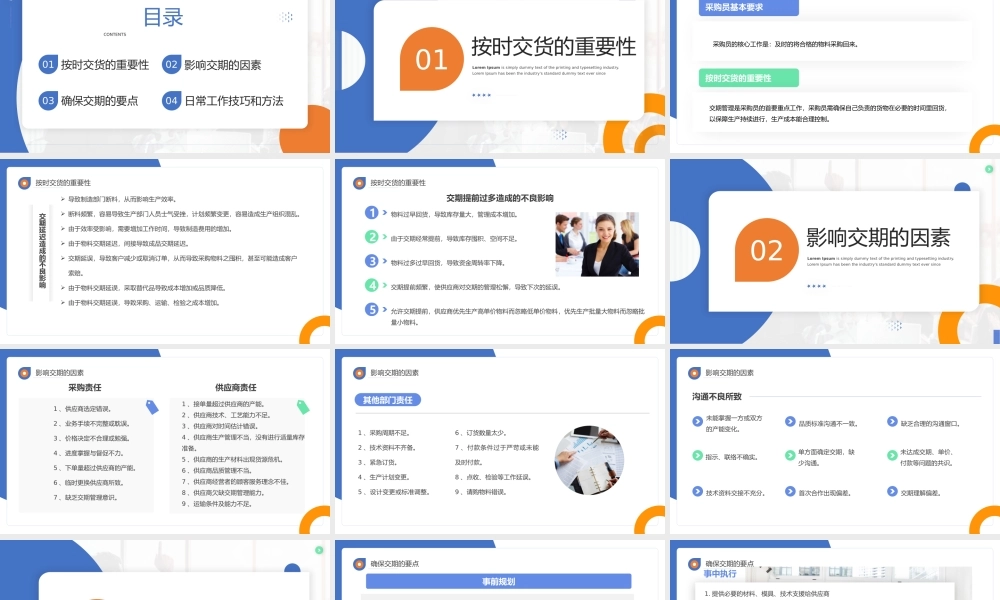The height and width of the screenshot is (600, 1000).
Task: Click large title 影响交期的因素 on section slide
Action: 878,238
